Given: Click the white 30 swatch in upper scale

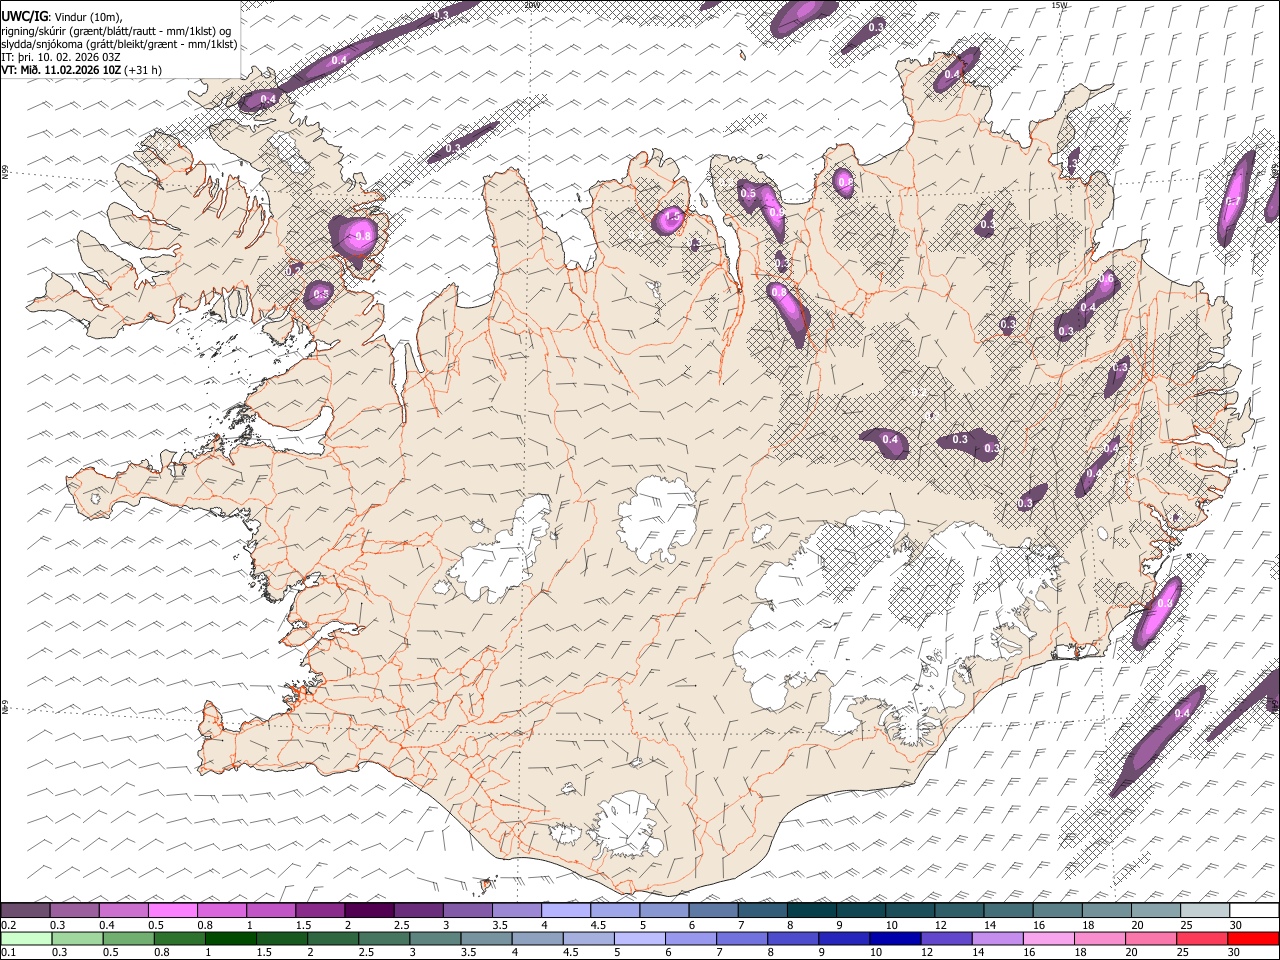Looking at the screenshot, I should 1253,910.
